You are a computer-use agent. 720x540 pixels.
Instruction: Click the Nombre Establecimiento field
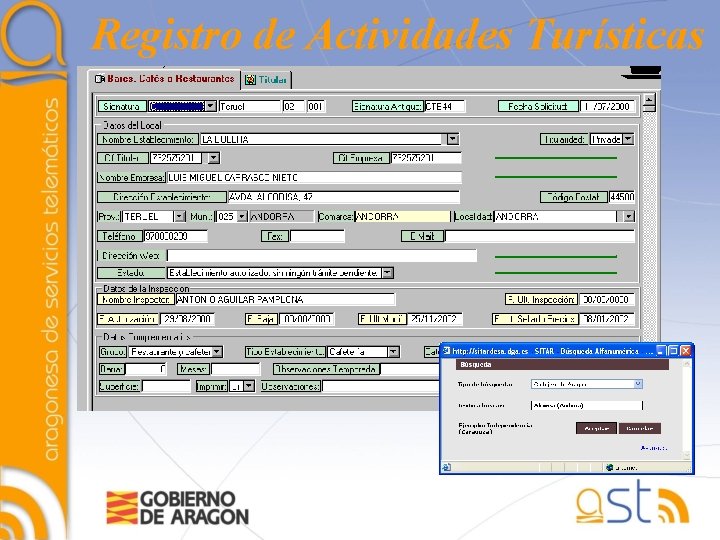pyautogui.click(x=321, y=139)
